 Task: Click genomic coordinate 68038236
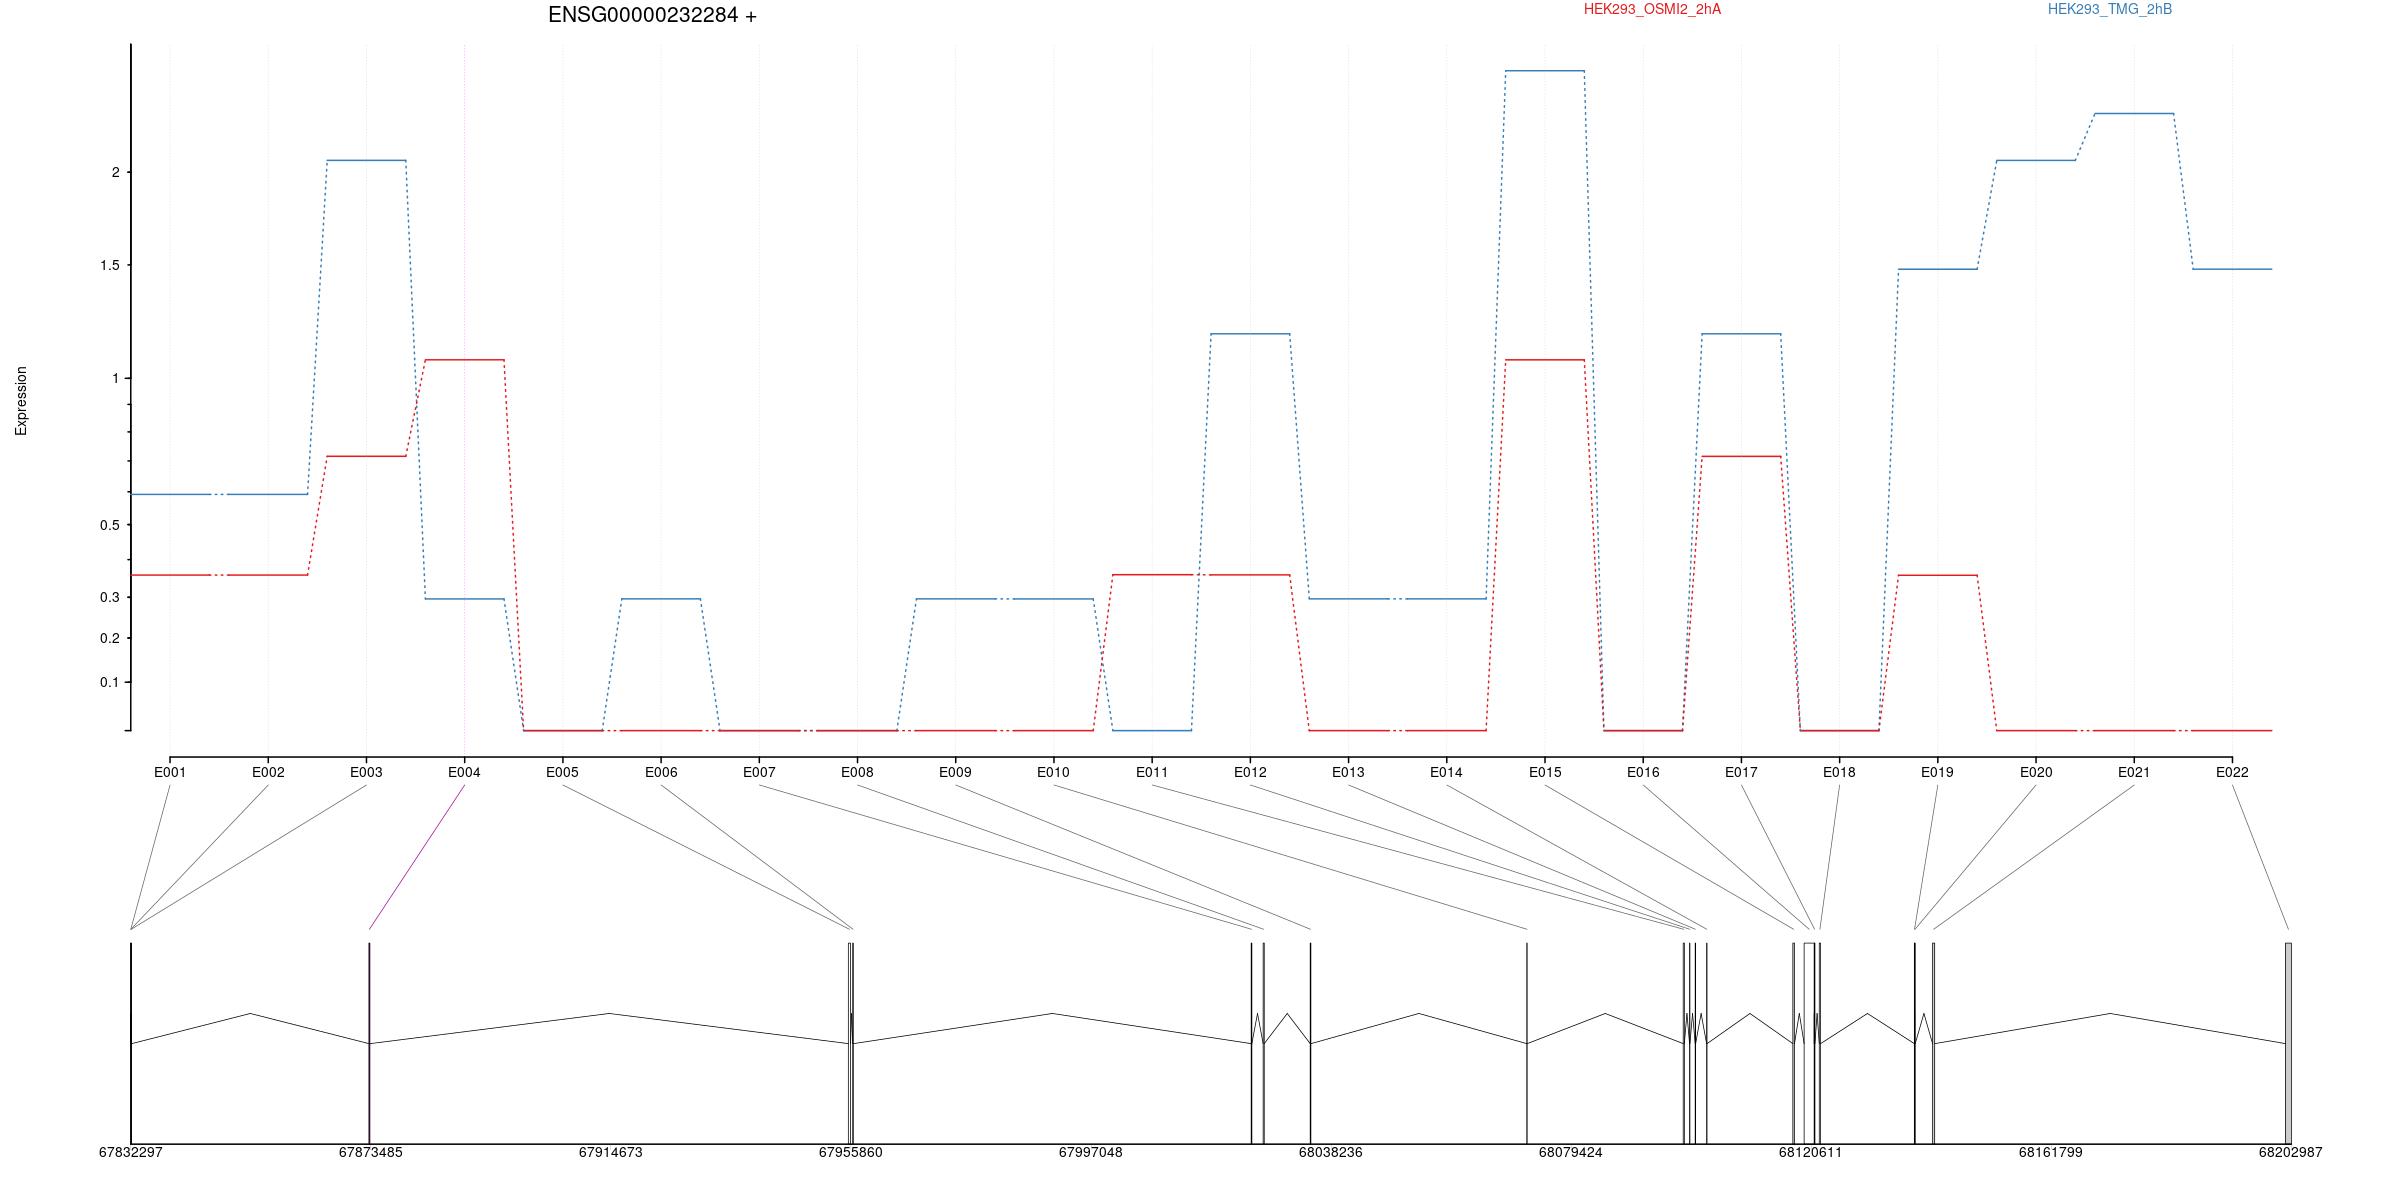[1331, 1152]
